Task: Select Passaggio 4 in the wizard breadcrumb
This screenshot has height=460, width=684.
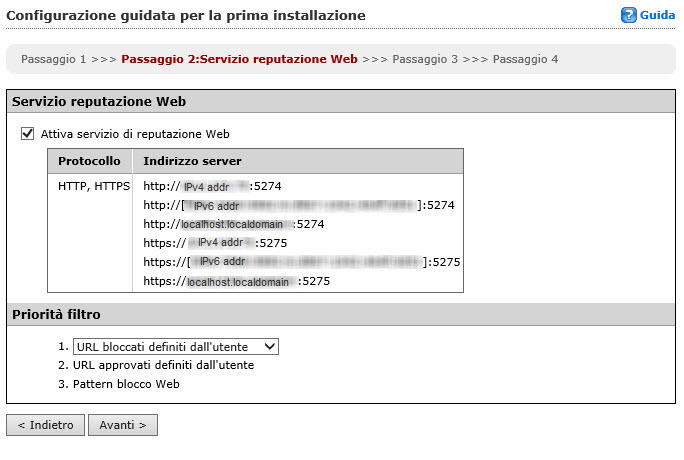Action: [x=525, y=59]
